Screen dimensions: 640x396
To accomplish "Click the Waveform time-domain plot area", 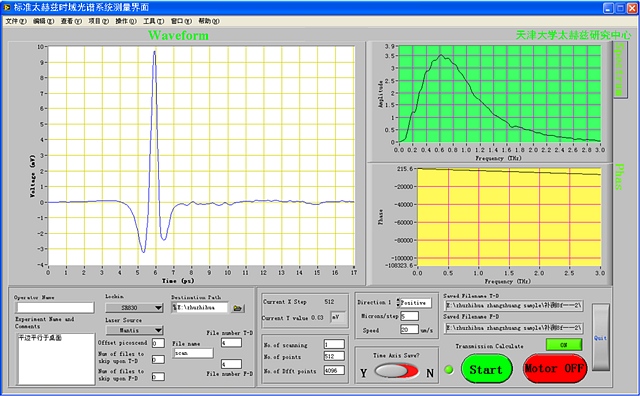I will pyautogui.click(x=201, y=155).
